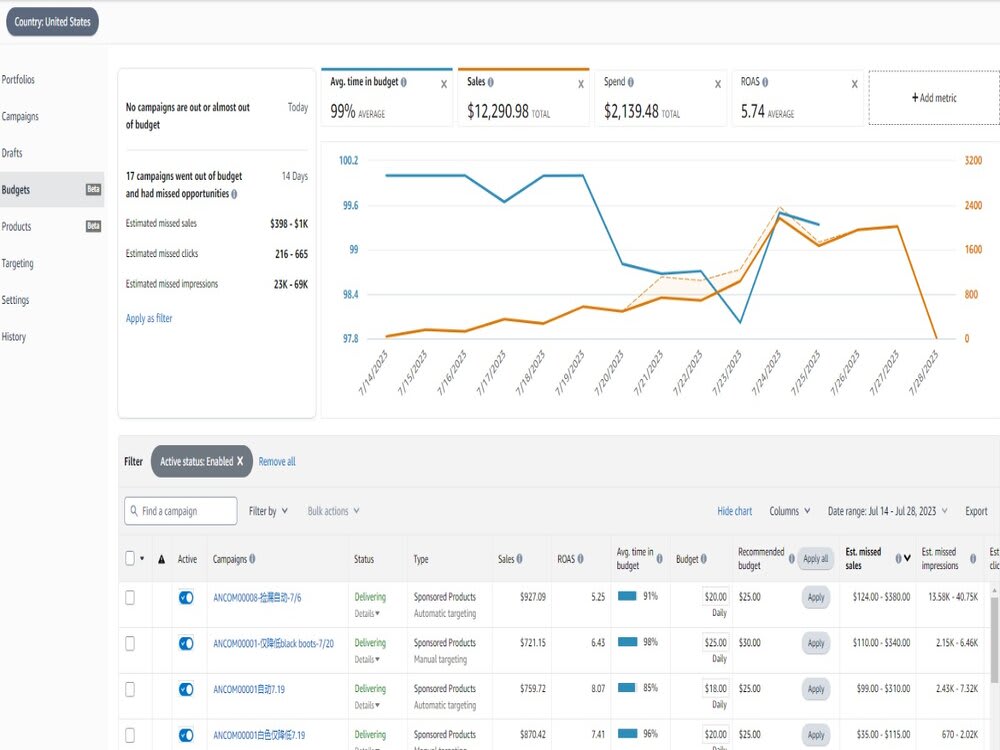The image size is (1000, 750).
Task: Remove the ROAS metric card
Action: (x=855, y=84)
